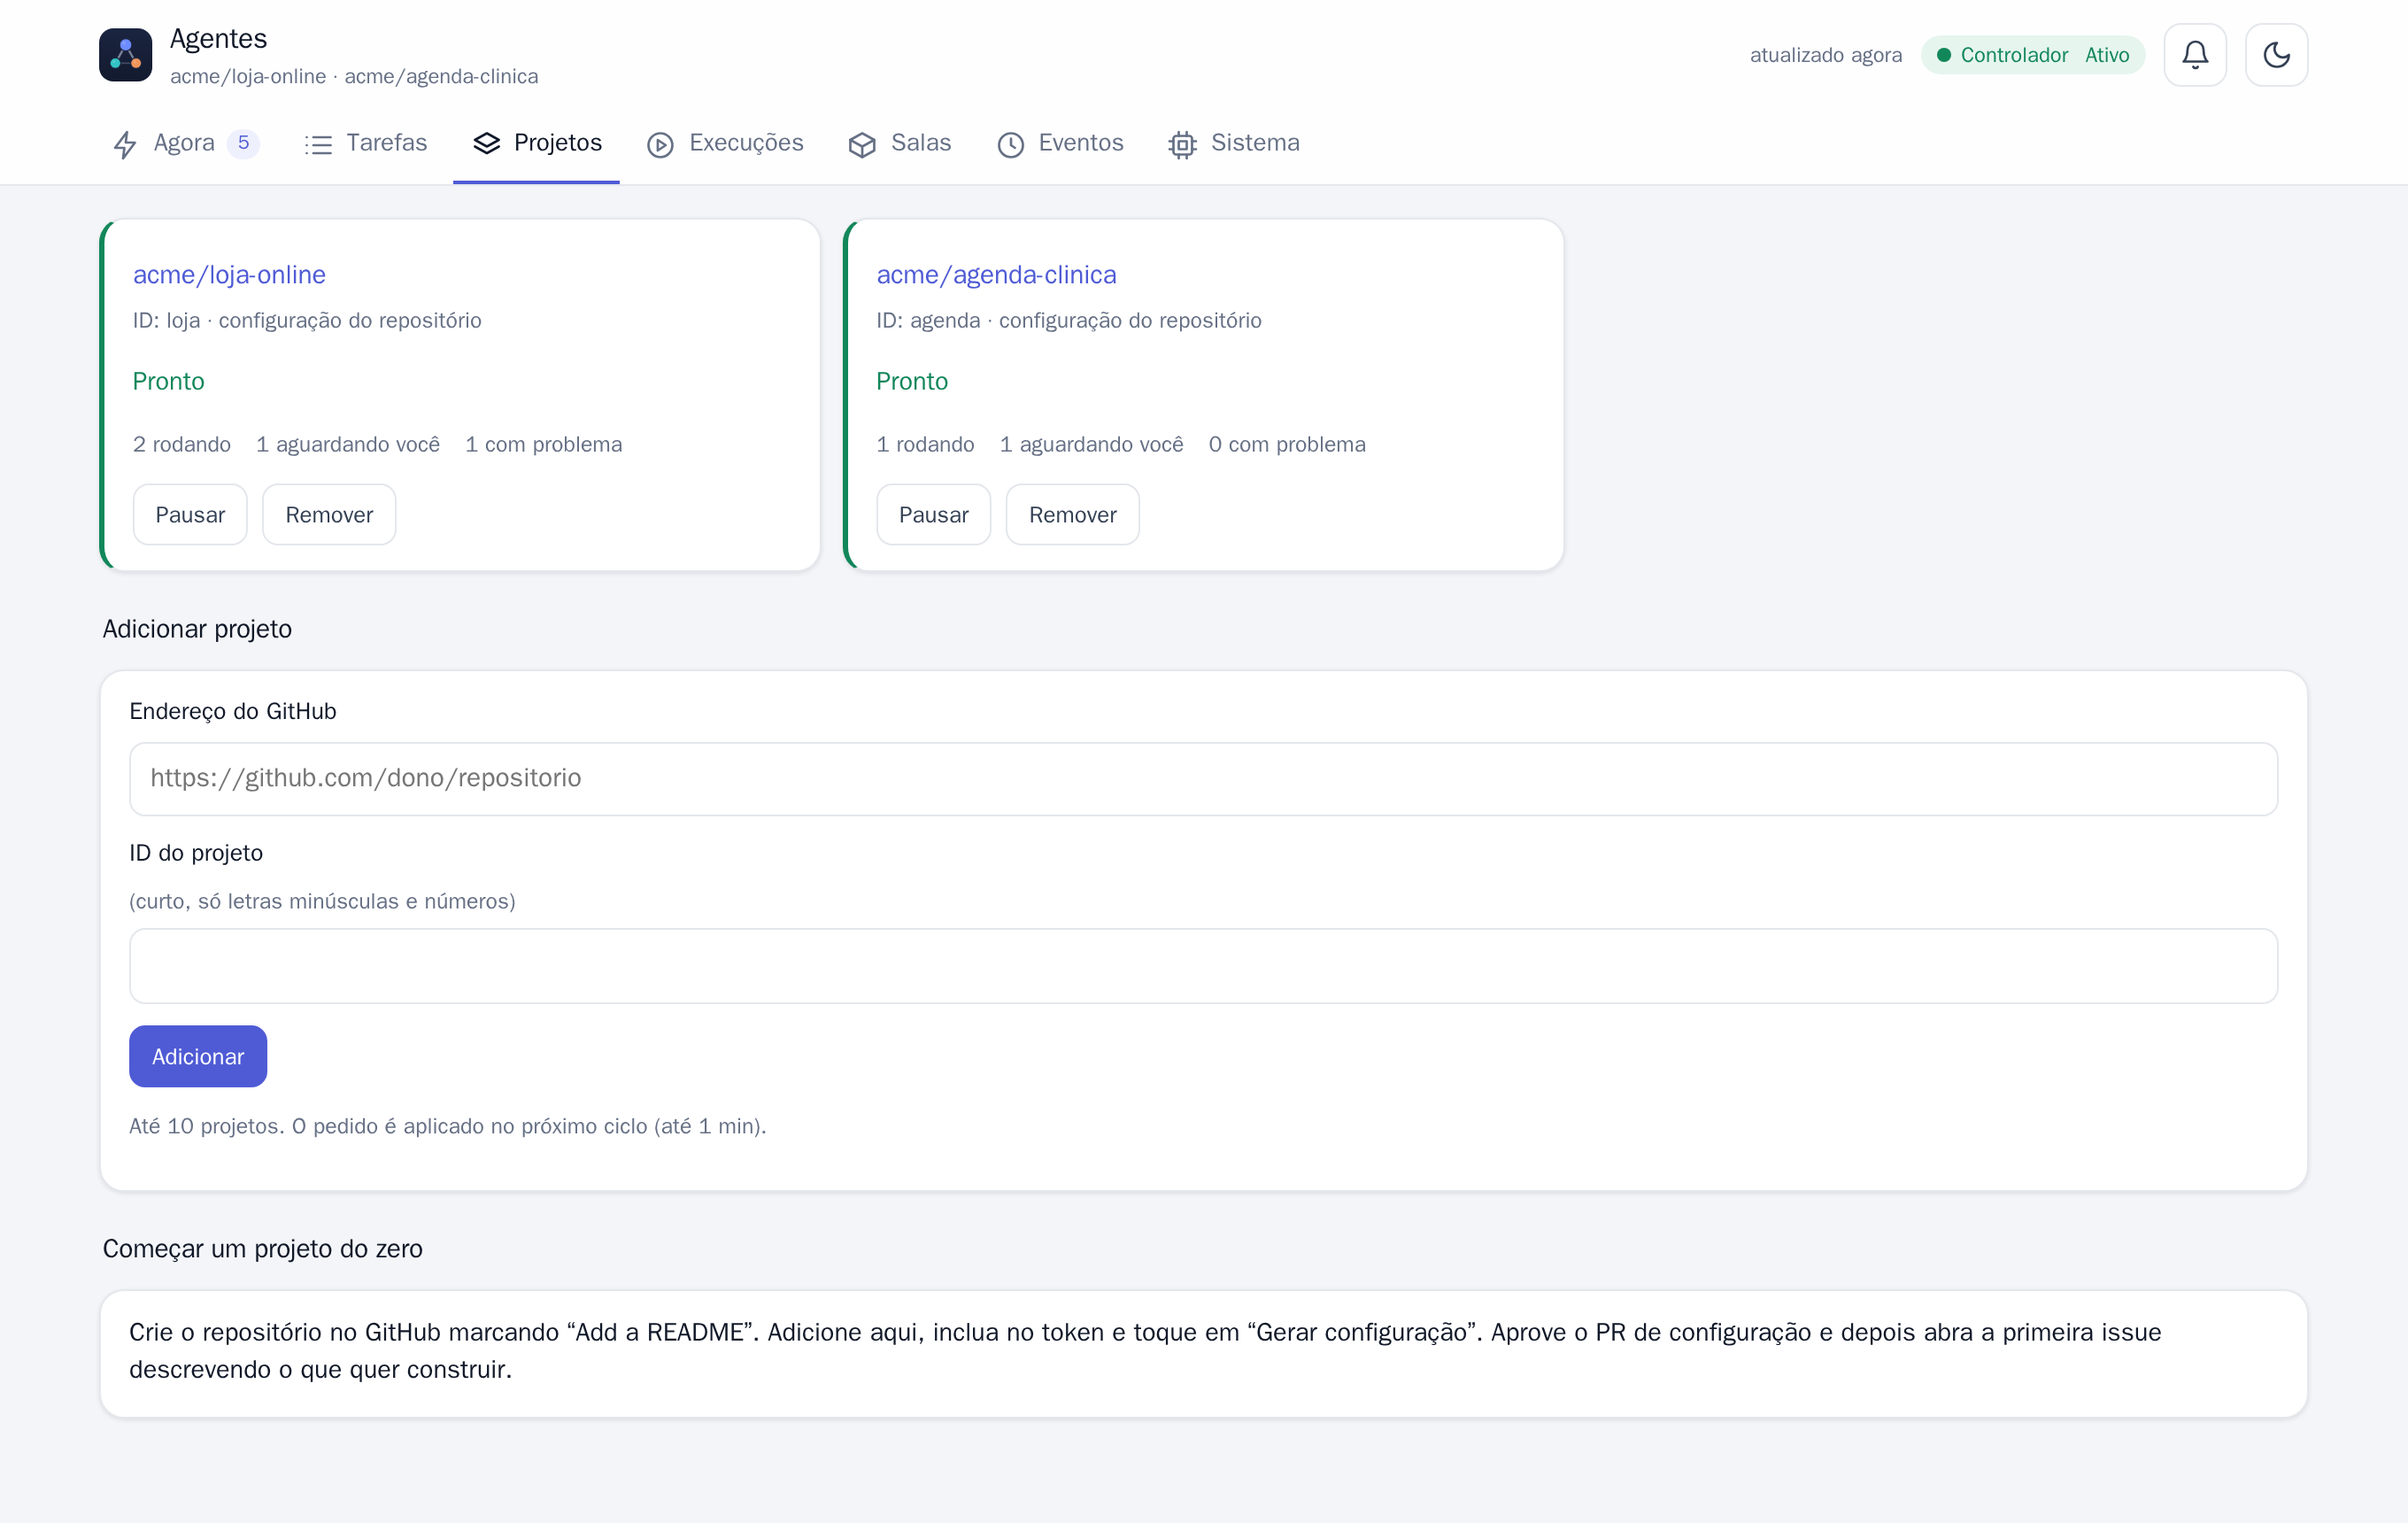Viewport: 2408px width, 1523px height.
Task: Click the lightning bolt icon of Agora
Action: point(125,145)
